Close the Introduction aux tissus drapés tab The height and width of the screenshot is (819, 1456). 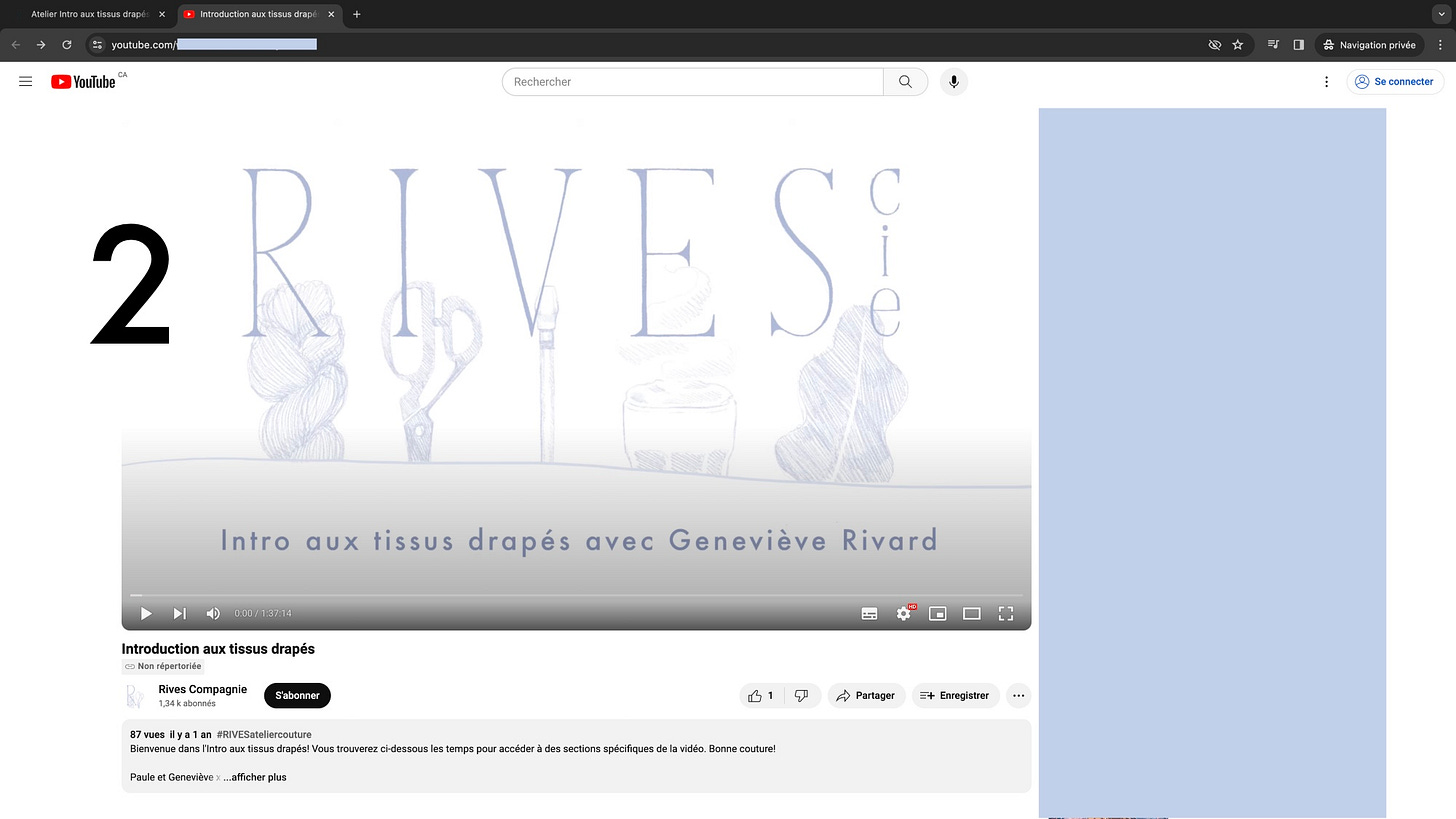pyautogui.click(x=331, y=14)
